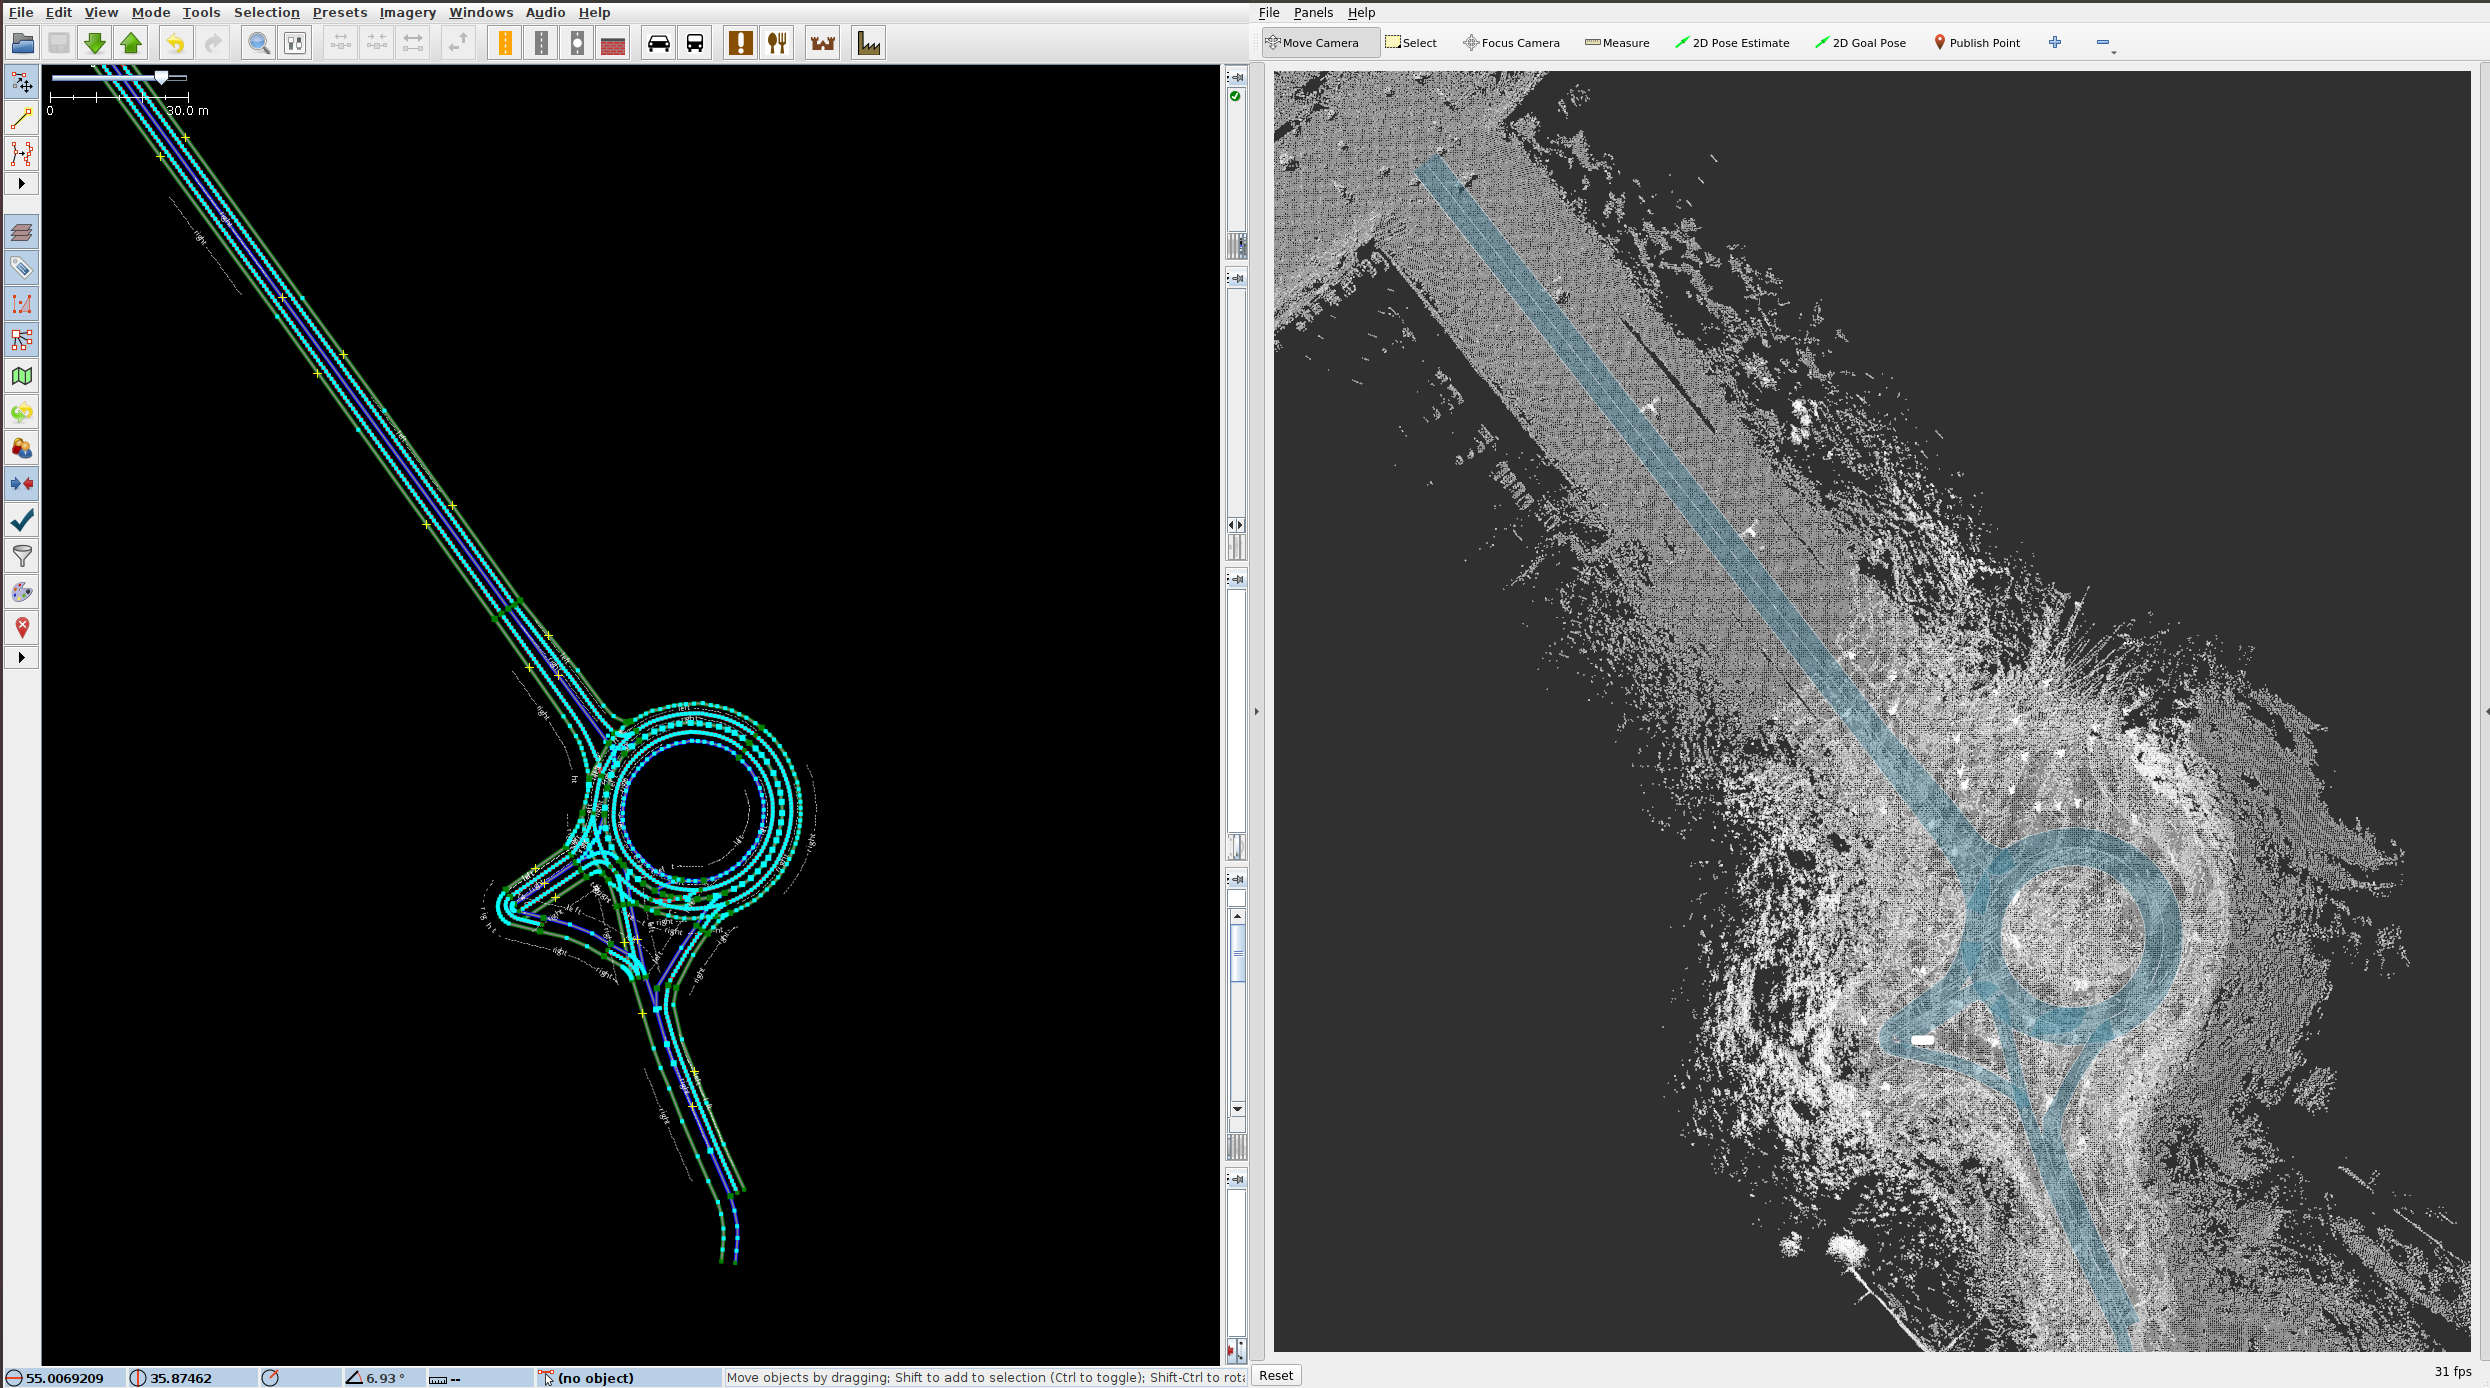The height and width of the screenshot is (1388, 2490).
Task: Click the red map pin notes icon
Action: click(x=22, y=628)
